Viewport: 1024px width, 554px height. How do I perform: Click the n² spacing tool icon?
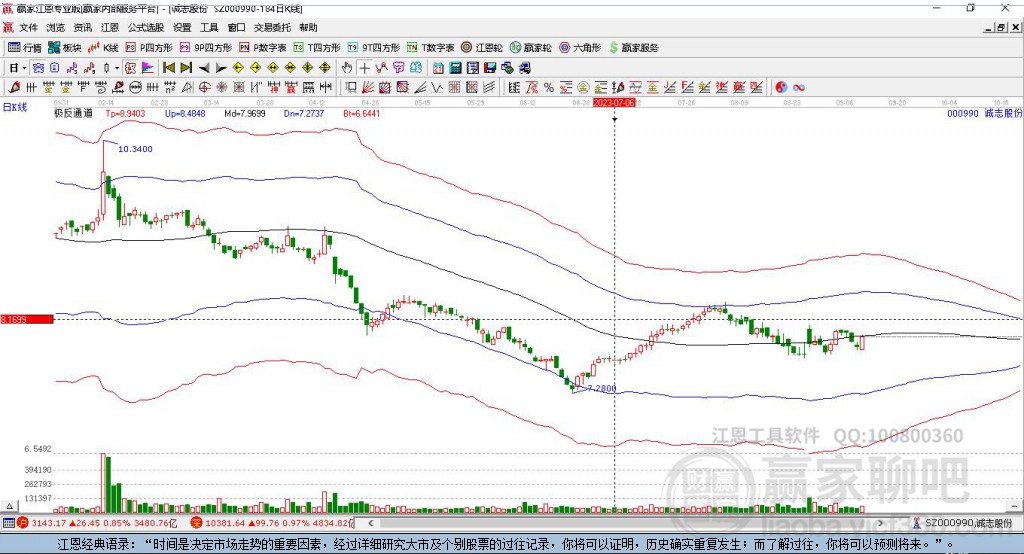pyautogui.click(x=170, y=87)
